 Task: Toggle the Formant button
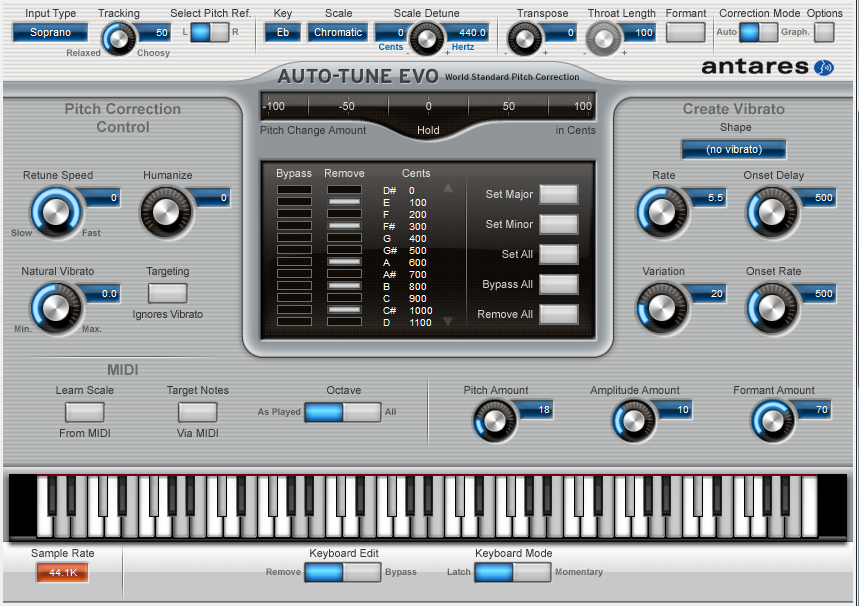[685, 32]
